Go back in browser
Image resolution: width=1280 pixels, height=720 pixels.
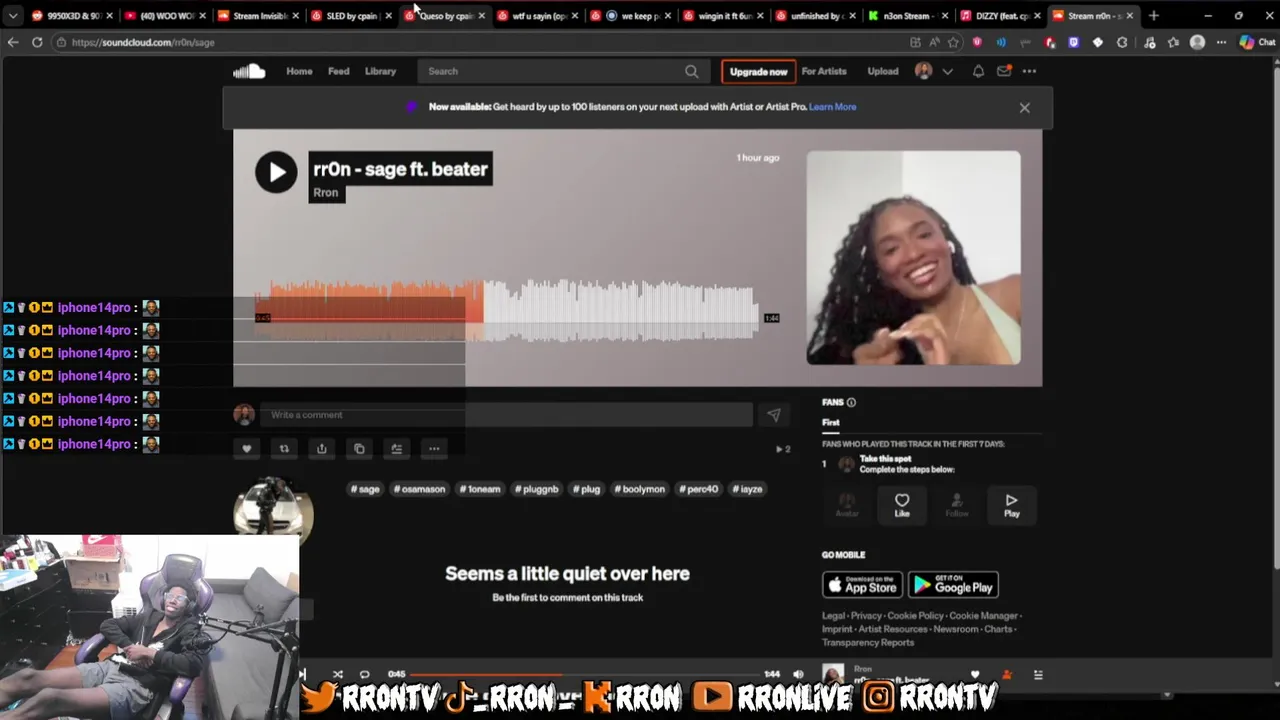12,42
